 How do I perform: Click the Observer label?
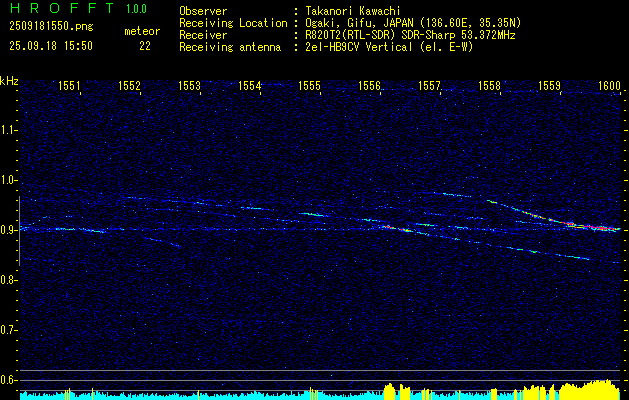click(x=203, y=11)
